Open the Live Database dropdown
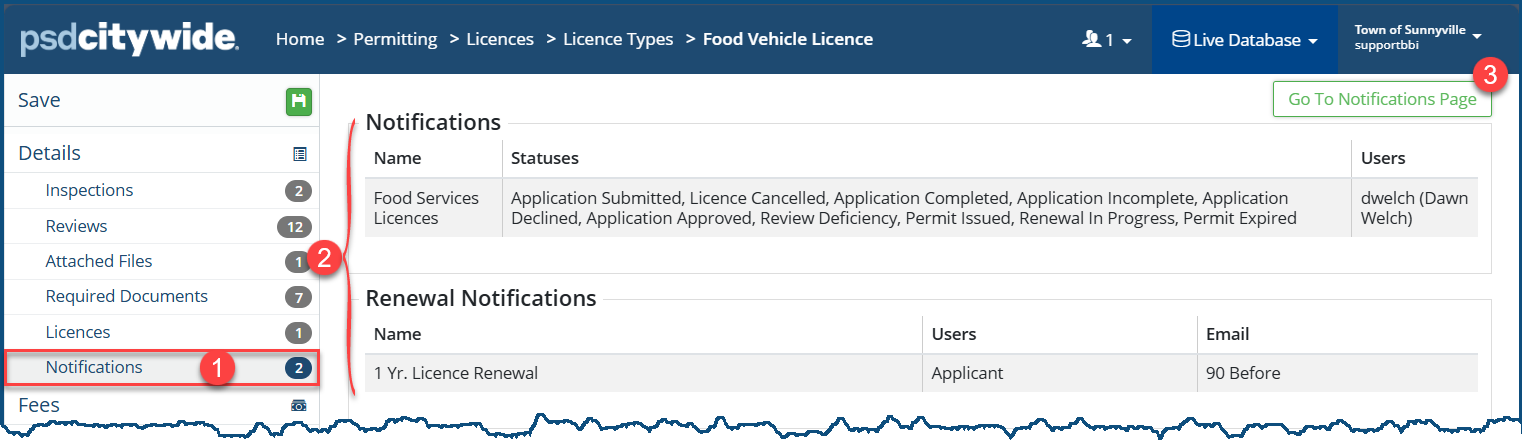Viewport: 1522px width, 447px height. [x=1244, y=41]
